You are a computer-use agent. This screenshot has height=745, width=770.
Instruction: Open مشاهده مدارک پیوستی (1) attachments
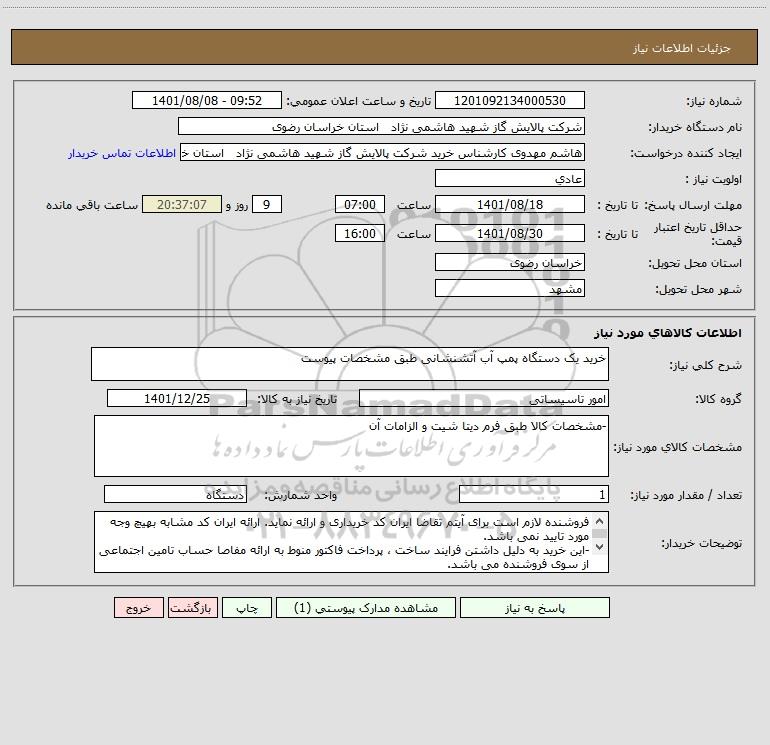point(366,607)
